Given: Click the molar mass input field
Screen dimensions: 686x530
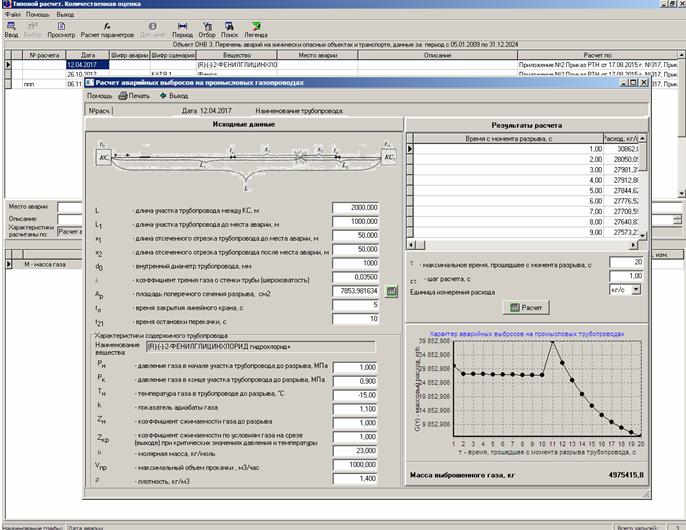Looking at the screenshot, I should 356,451.
